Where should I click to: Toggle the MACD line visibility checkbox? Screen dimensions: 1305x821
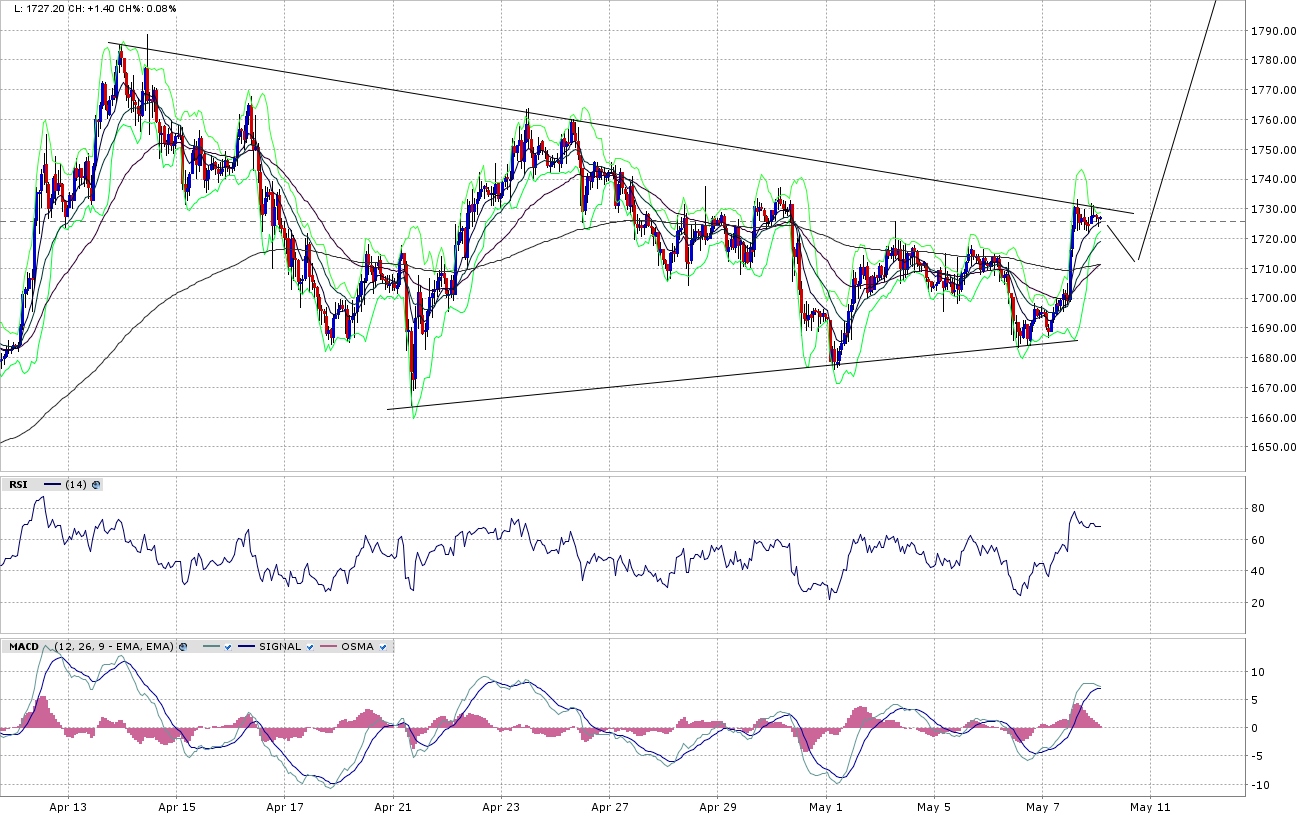(x=227, y=647)
